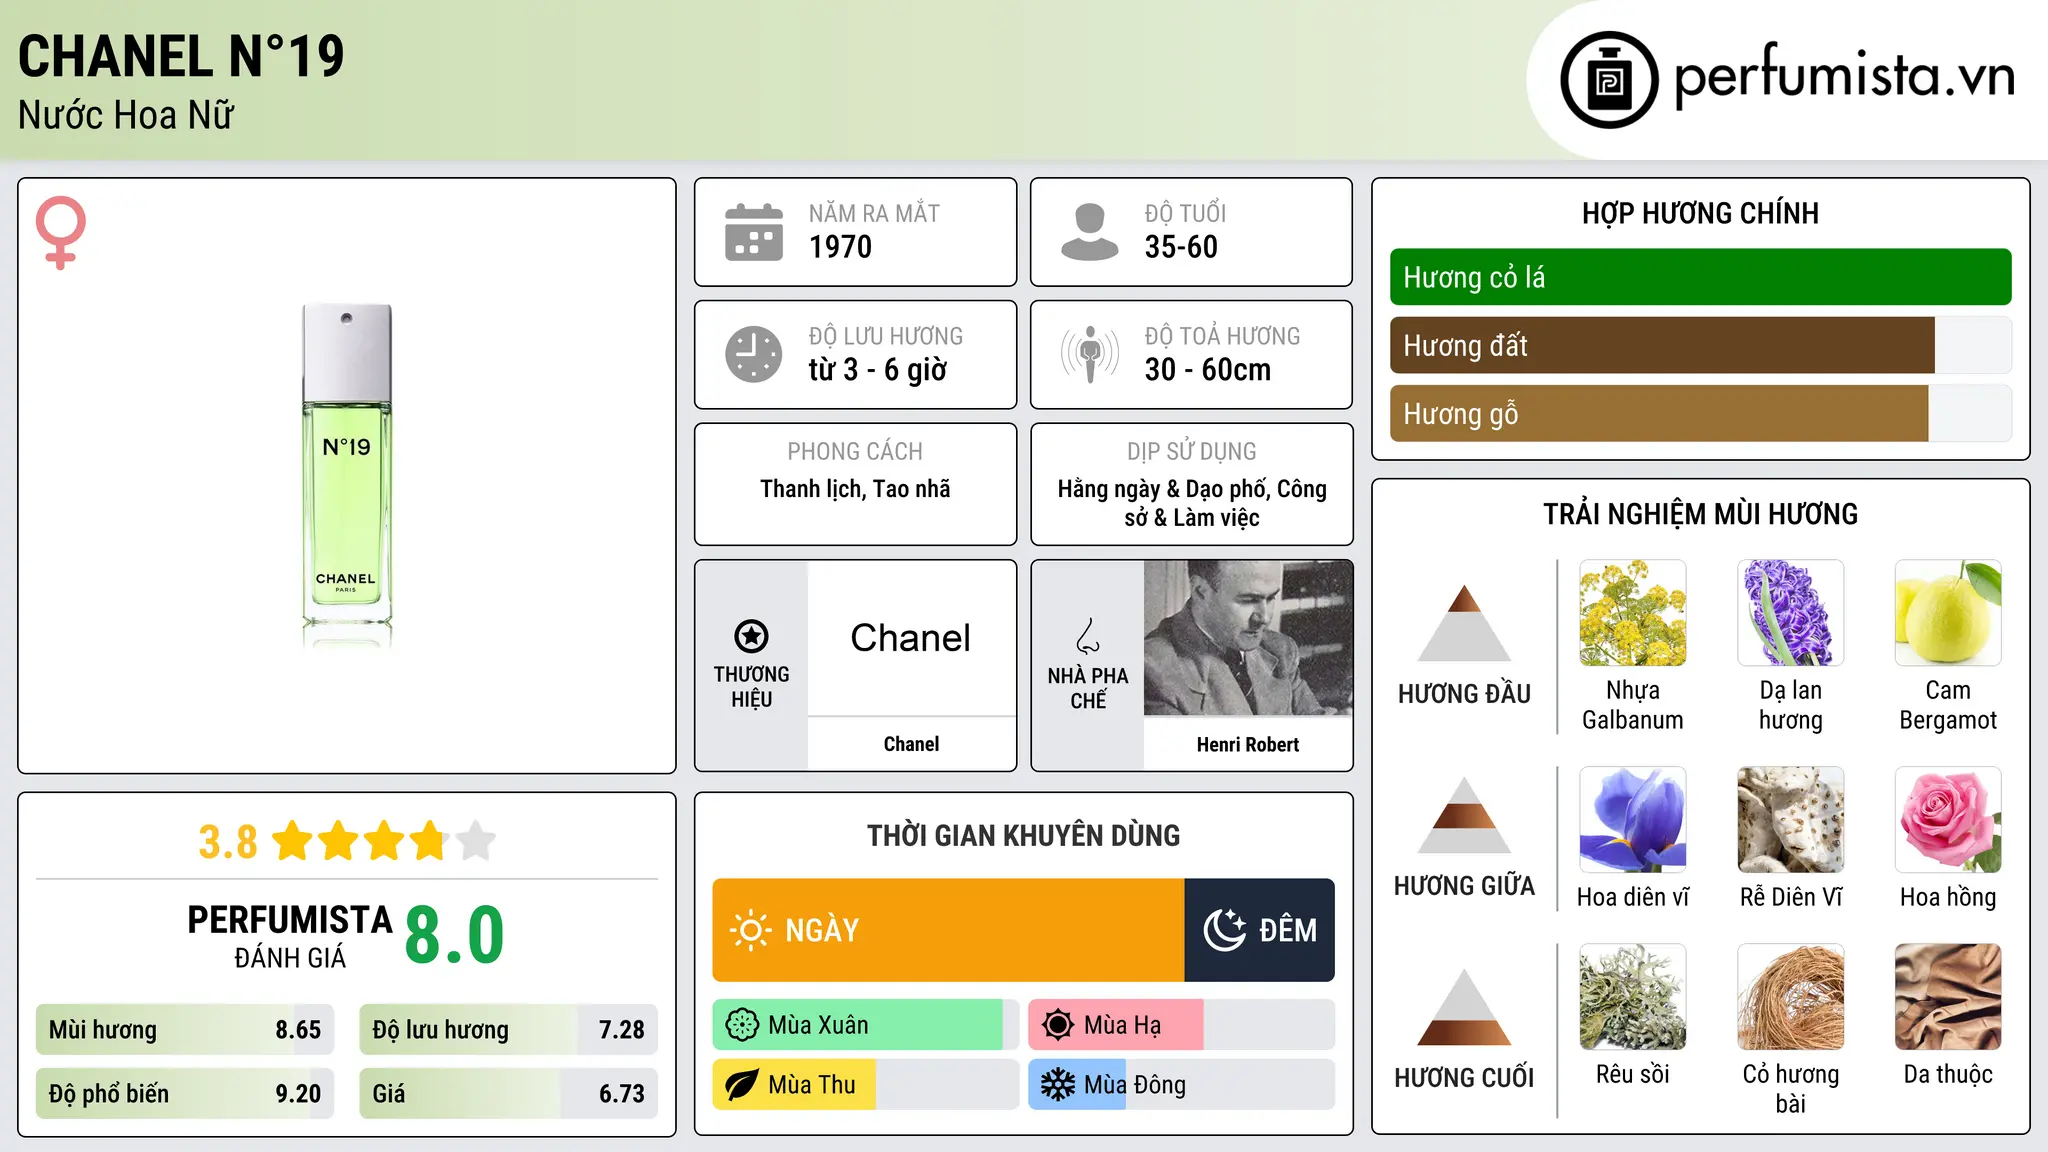Click the Hương cuối pyramid icon

click(1464, 1007)
